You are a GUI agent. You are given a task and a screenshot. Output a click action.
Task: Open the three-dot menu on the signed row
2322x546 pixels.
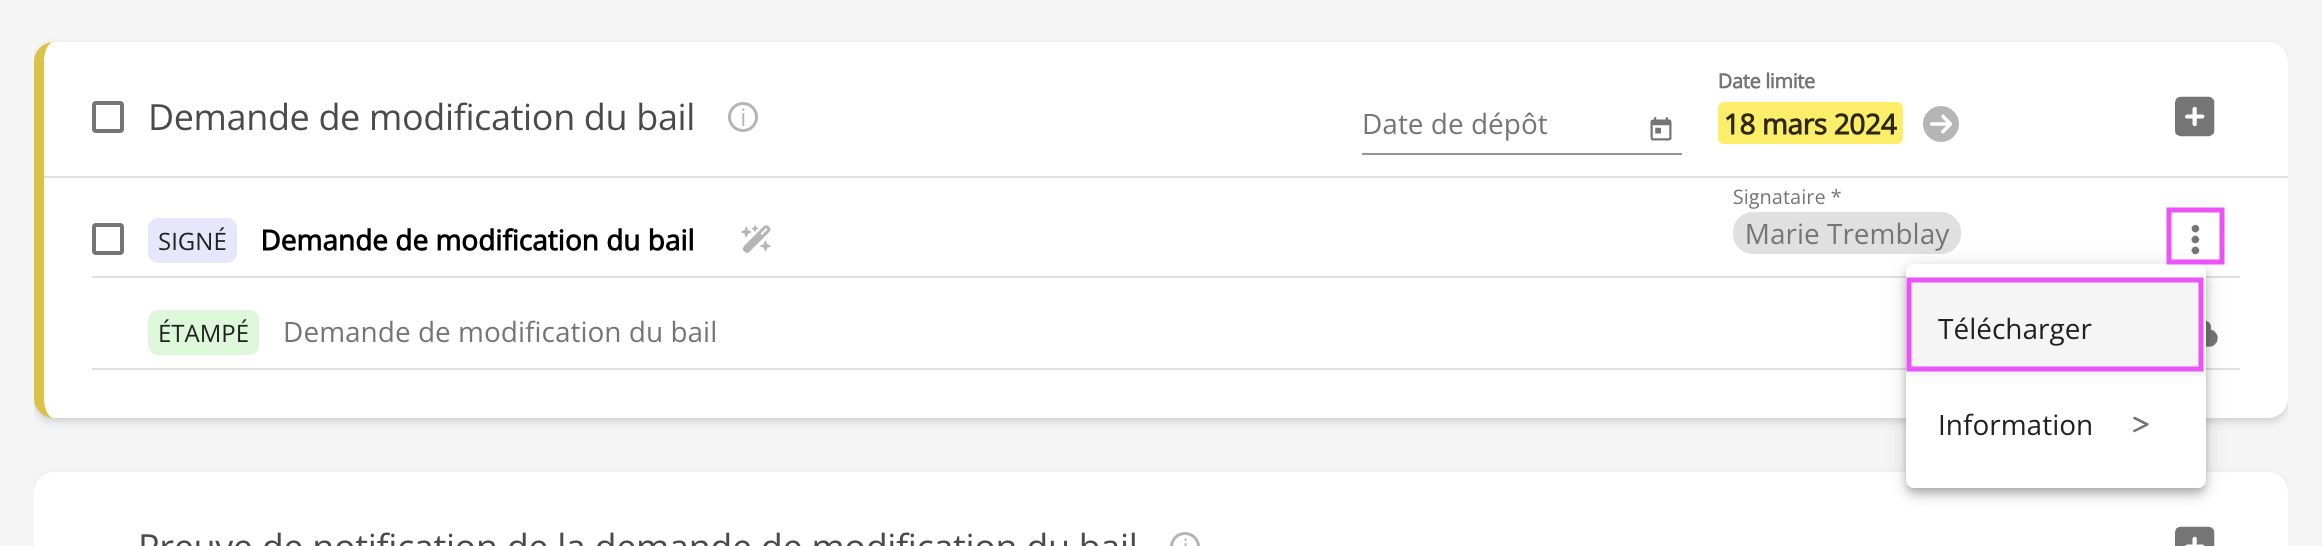click(2194, 238)
